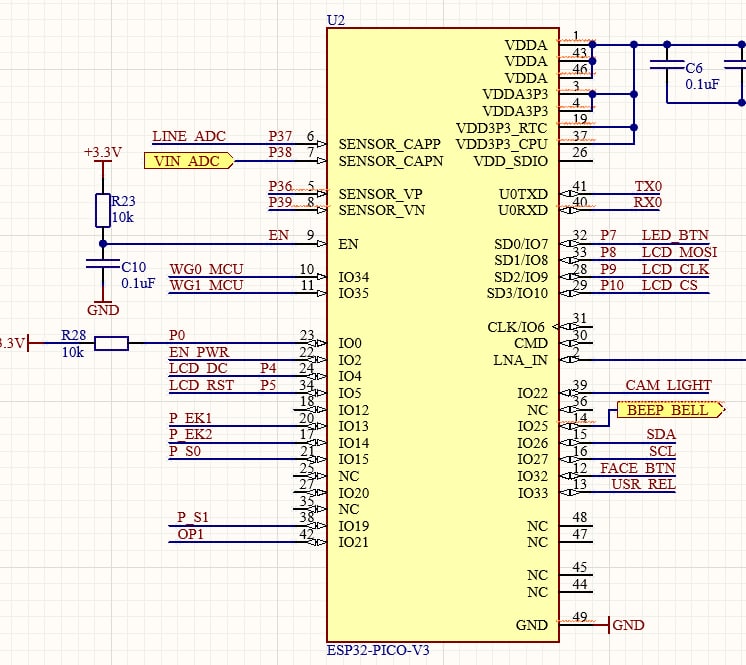Click resistor R28 symbol
The height and width of the screenshot is (665, 746).
tap(111, 343)
